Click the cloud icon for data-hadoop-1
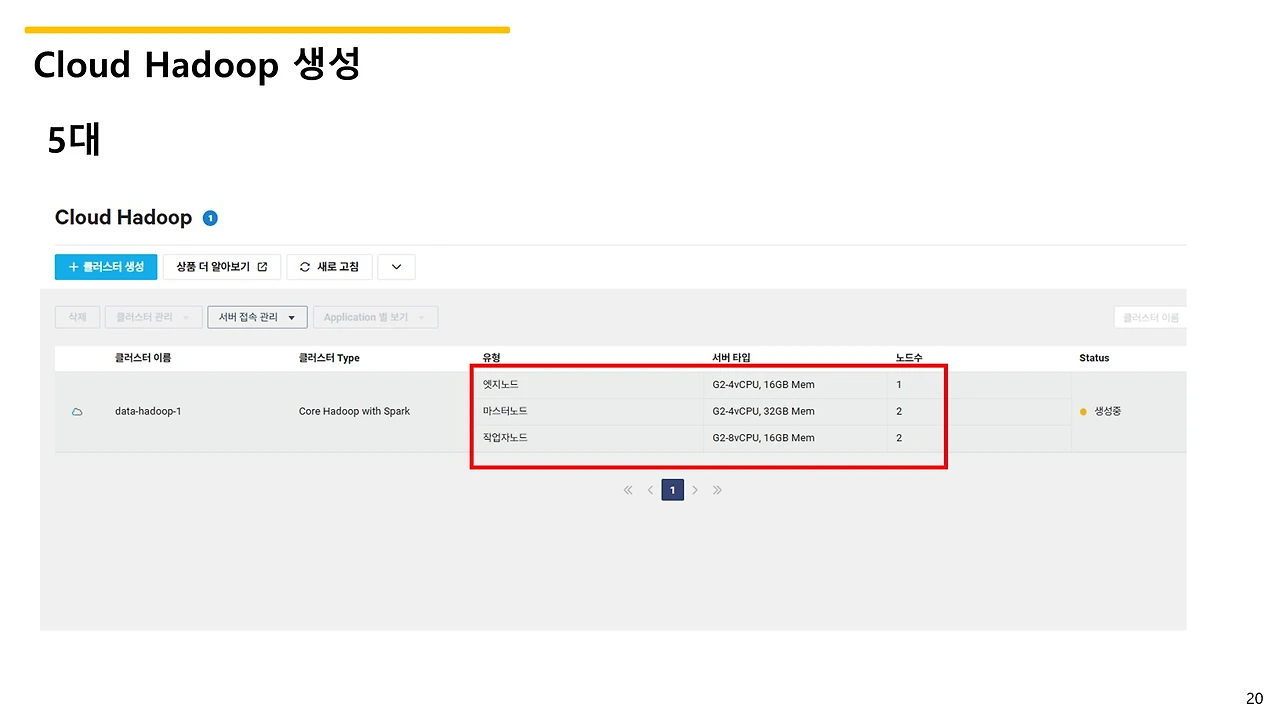Screen dimensions: 1280x720 pos(77,412)
